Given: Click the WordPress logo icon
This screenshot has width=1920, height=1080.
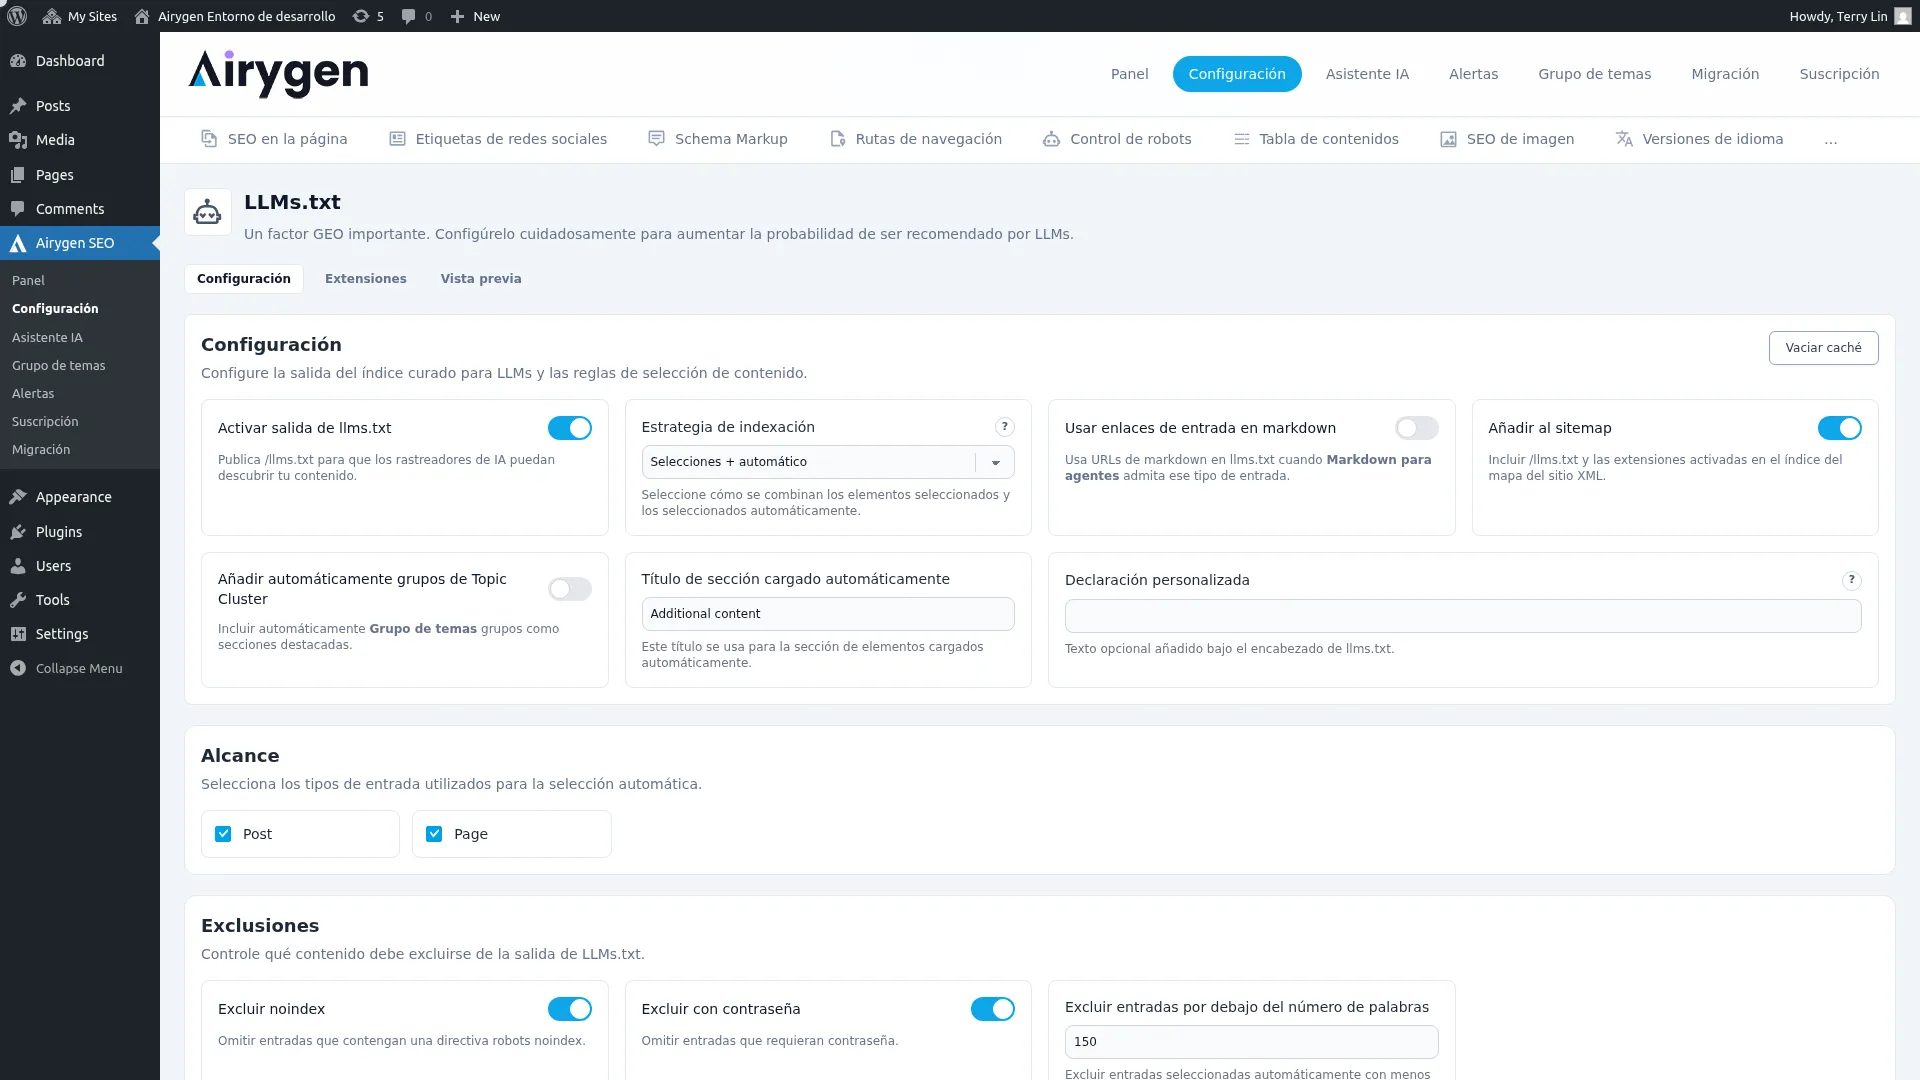Looking at the screenshot, I should [17, 16].
